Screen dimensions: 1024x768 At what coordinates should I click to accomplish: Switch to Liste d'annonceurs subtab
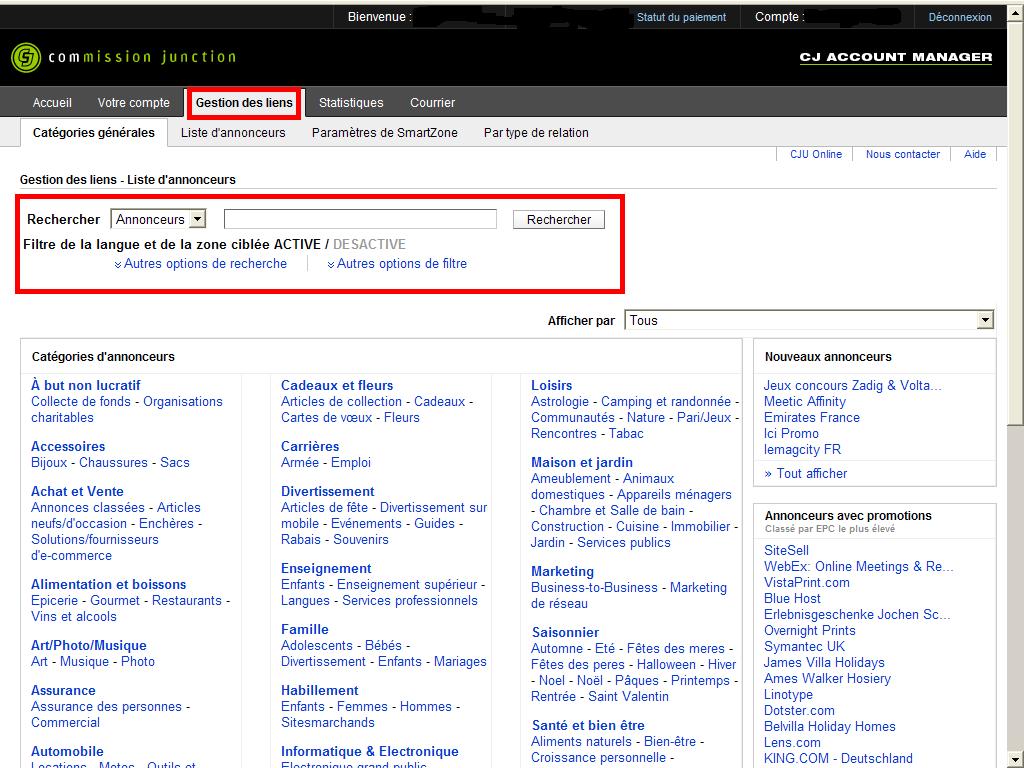[x=233, y=133]
